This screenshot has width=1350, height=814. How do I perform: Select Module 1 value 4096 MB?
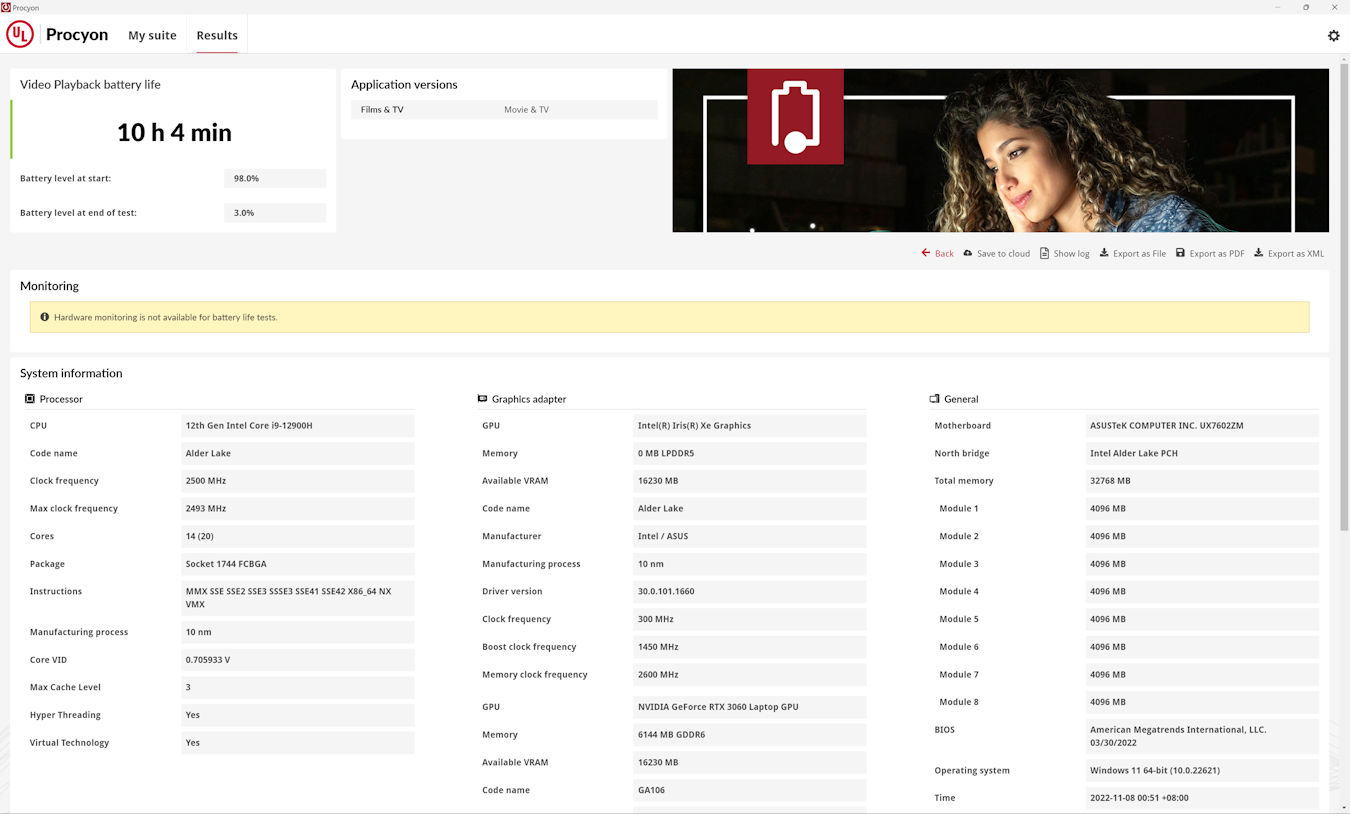pos(1202,509)
